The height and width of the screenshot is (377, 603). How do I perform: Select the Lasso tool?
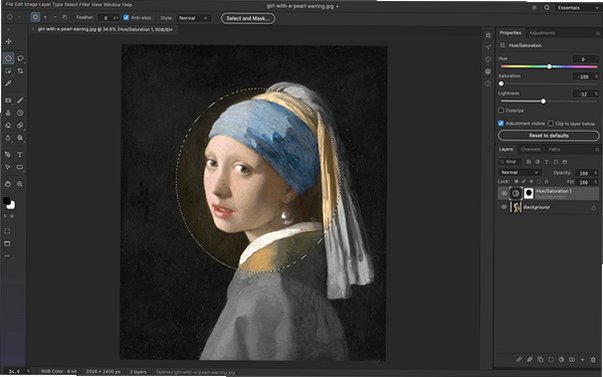(20, 58)
